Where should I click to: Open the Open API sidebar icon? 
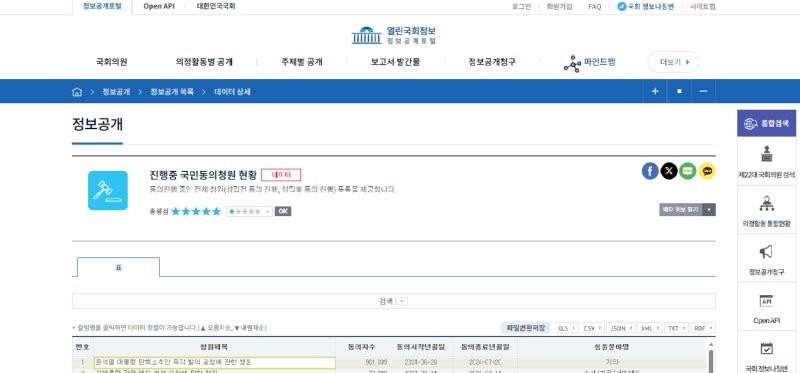(766, 301)
